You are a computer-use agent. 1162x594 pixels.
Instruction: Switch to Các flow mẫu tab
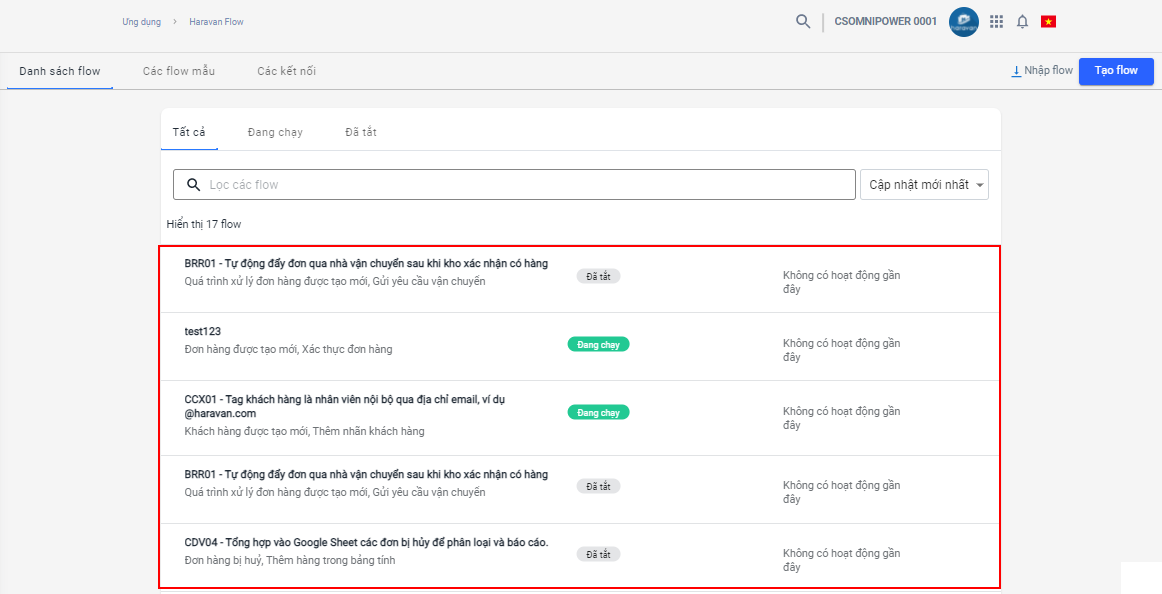tap(179, 71)
